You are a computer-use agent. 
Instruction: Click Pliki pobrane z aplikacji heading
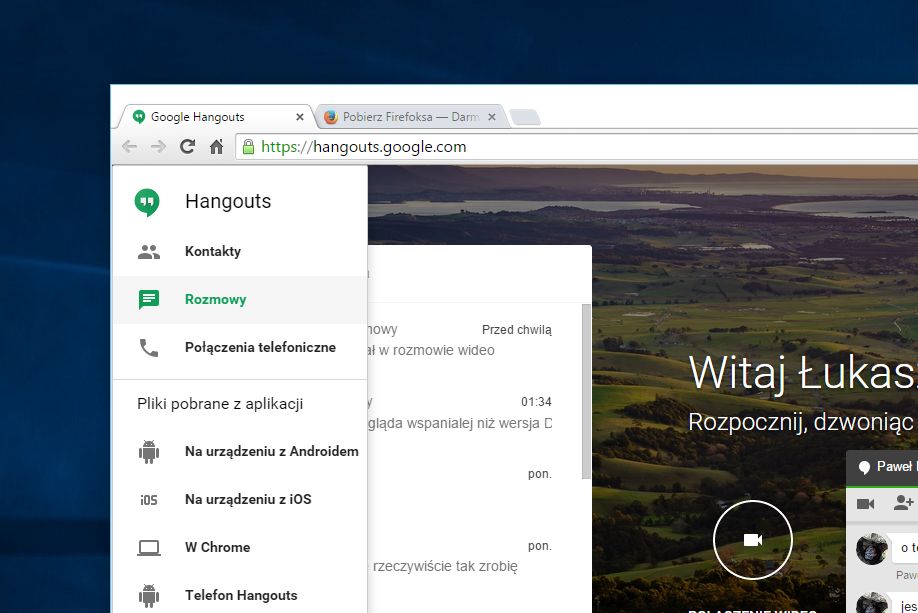tap(220, 404)
